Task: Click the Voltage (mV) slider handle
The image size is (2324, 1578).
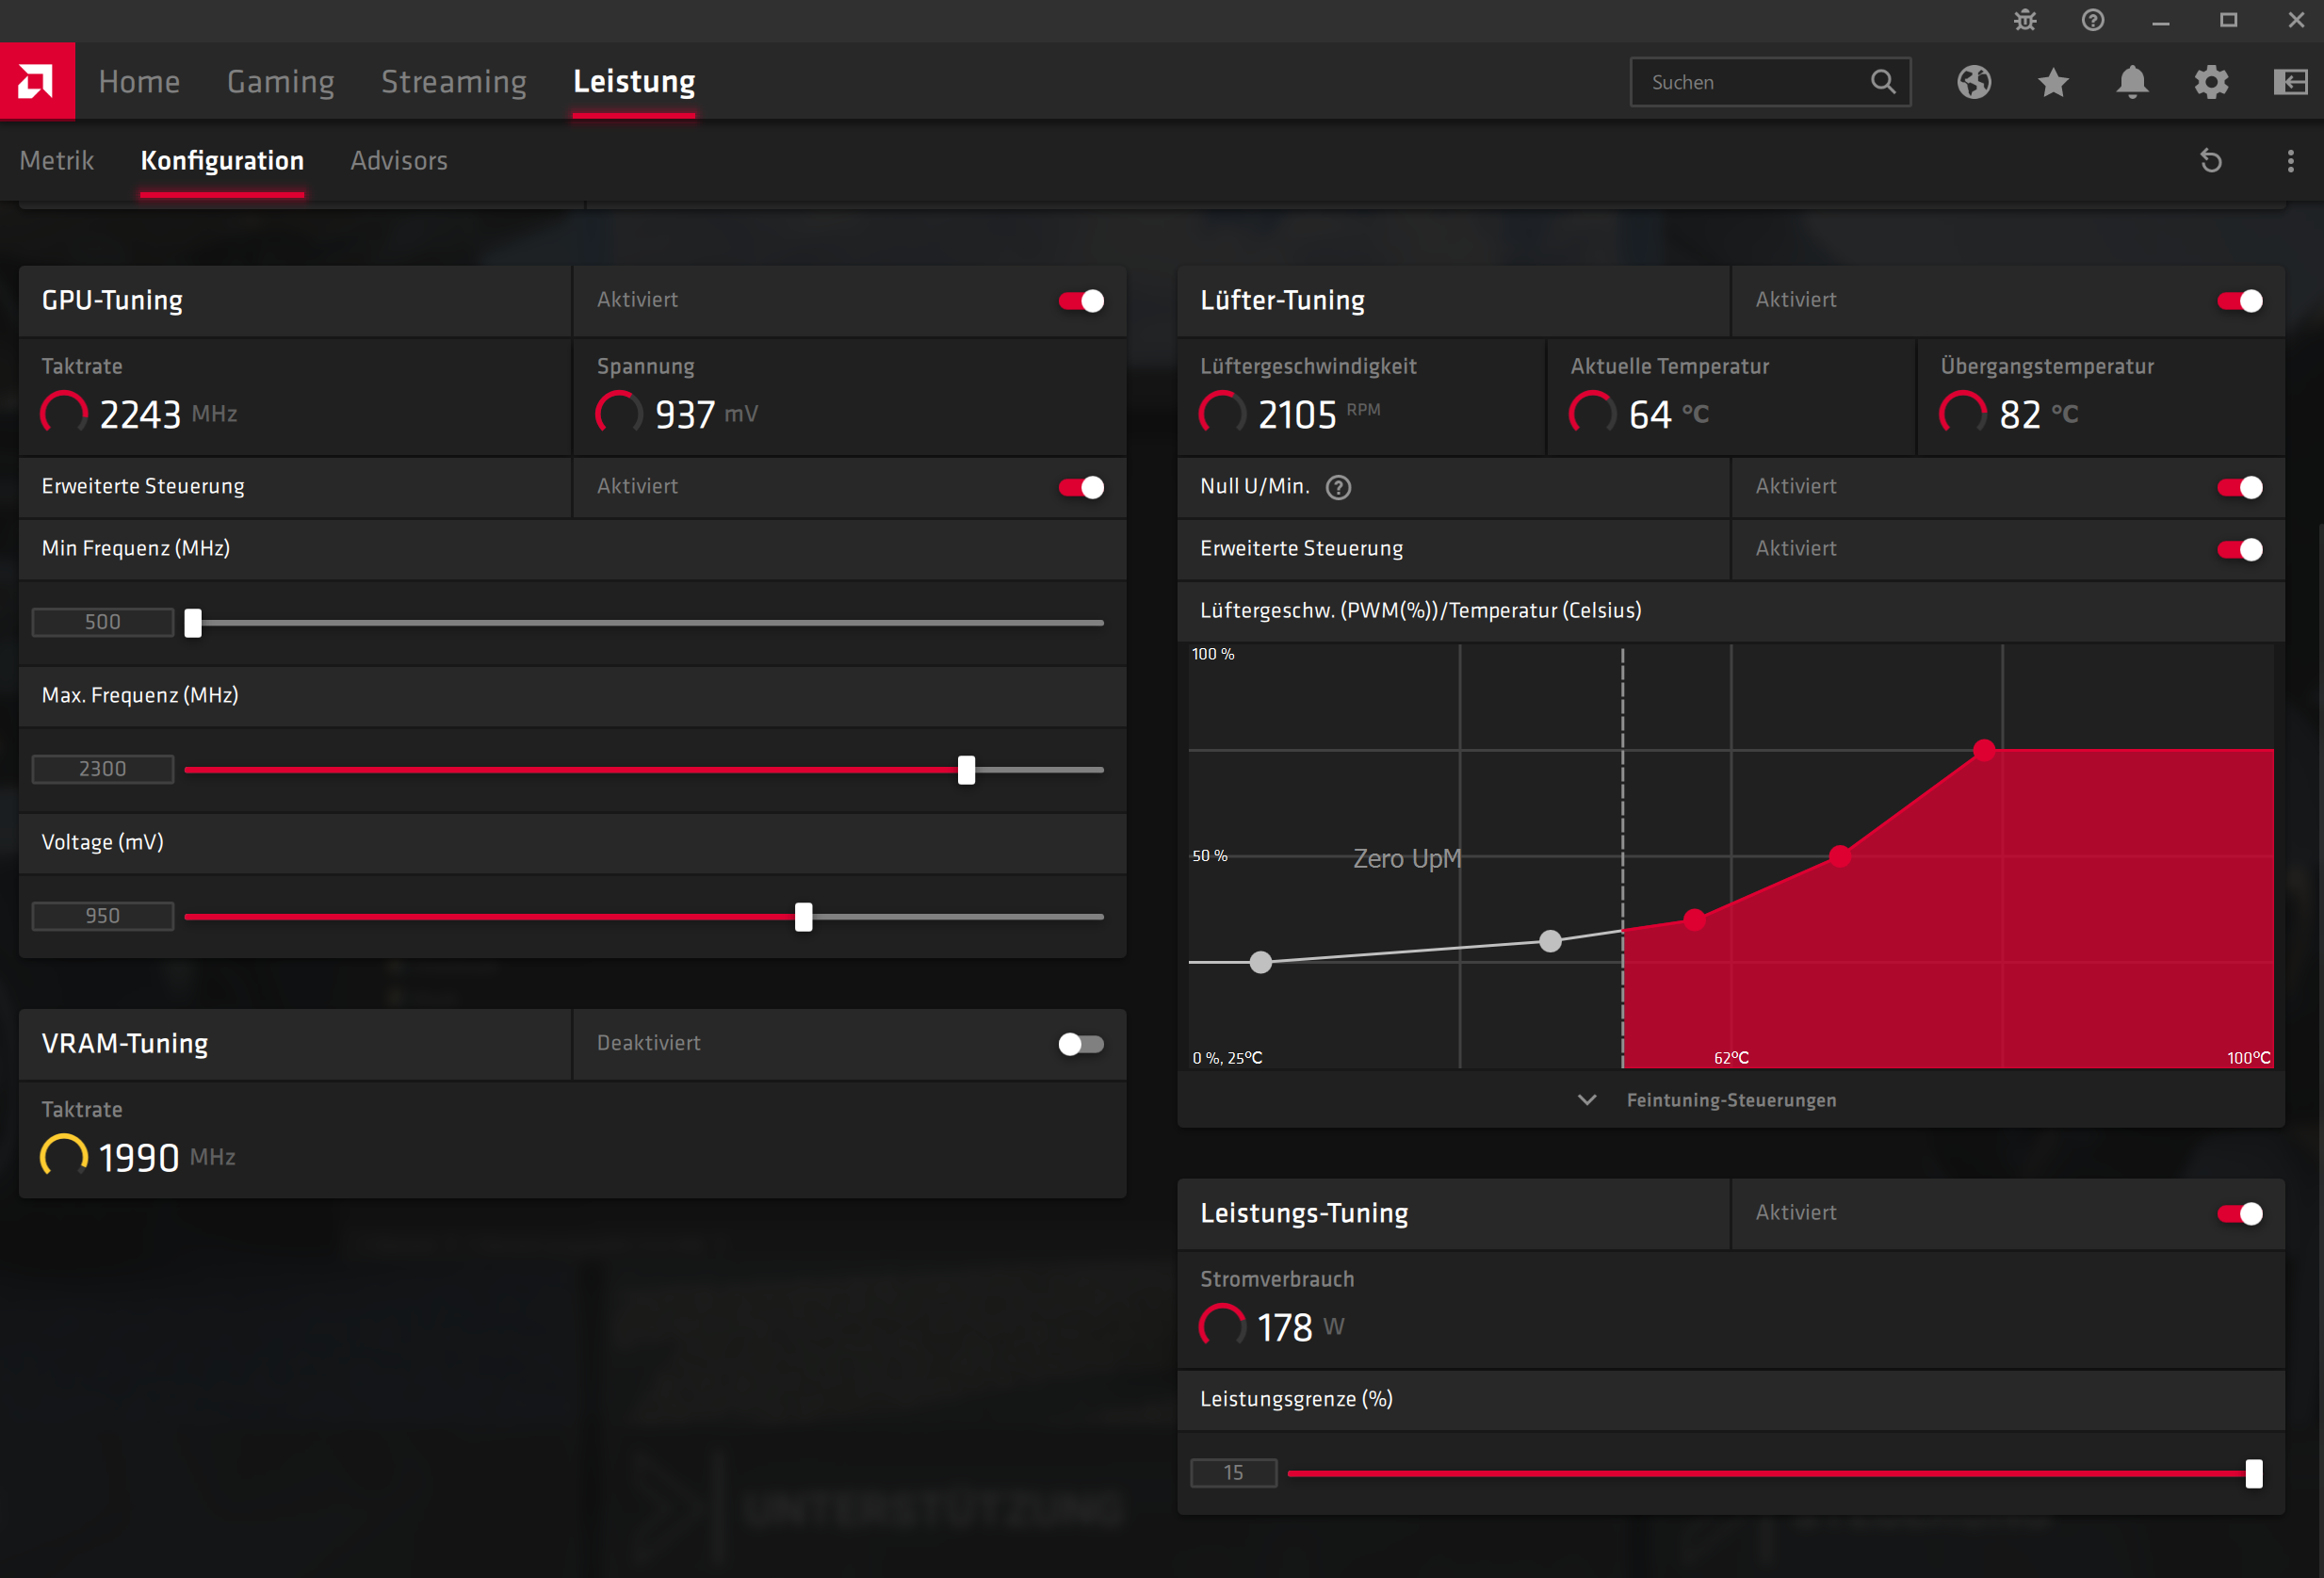Action: [x=803, y=917]
